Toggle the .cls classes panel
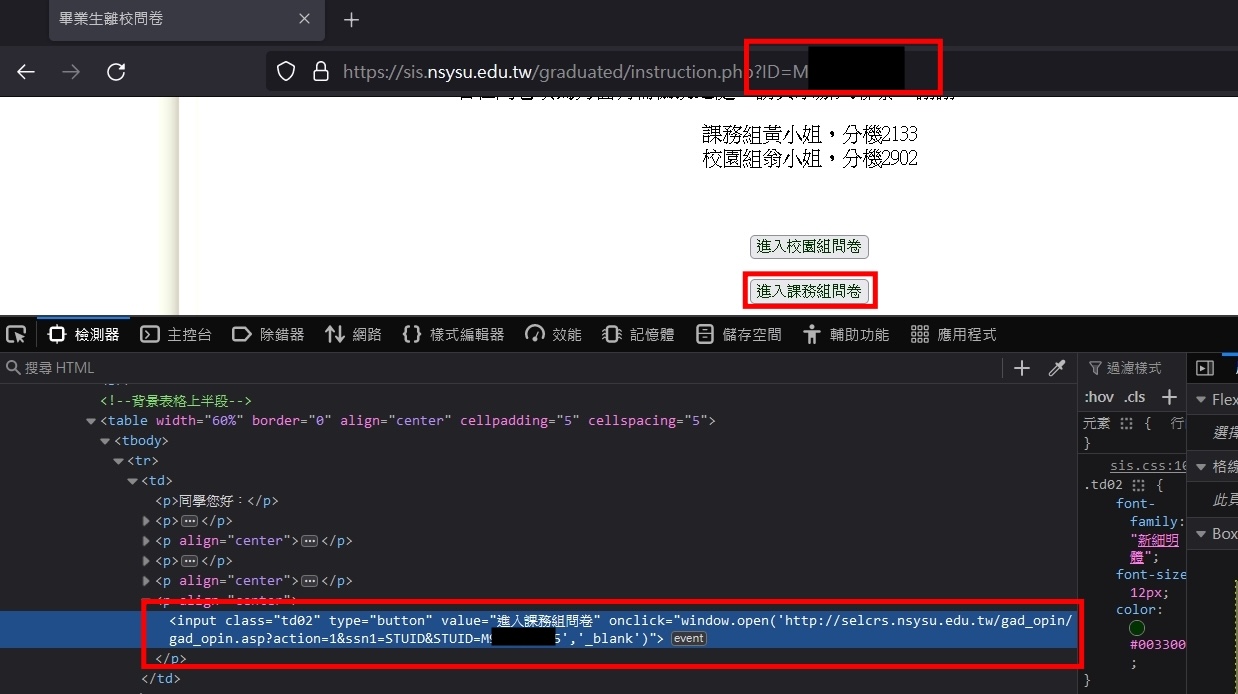 [1135, 397]
